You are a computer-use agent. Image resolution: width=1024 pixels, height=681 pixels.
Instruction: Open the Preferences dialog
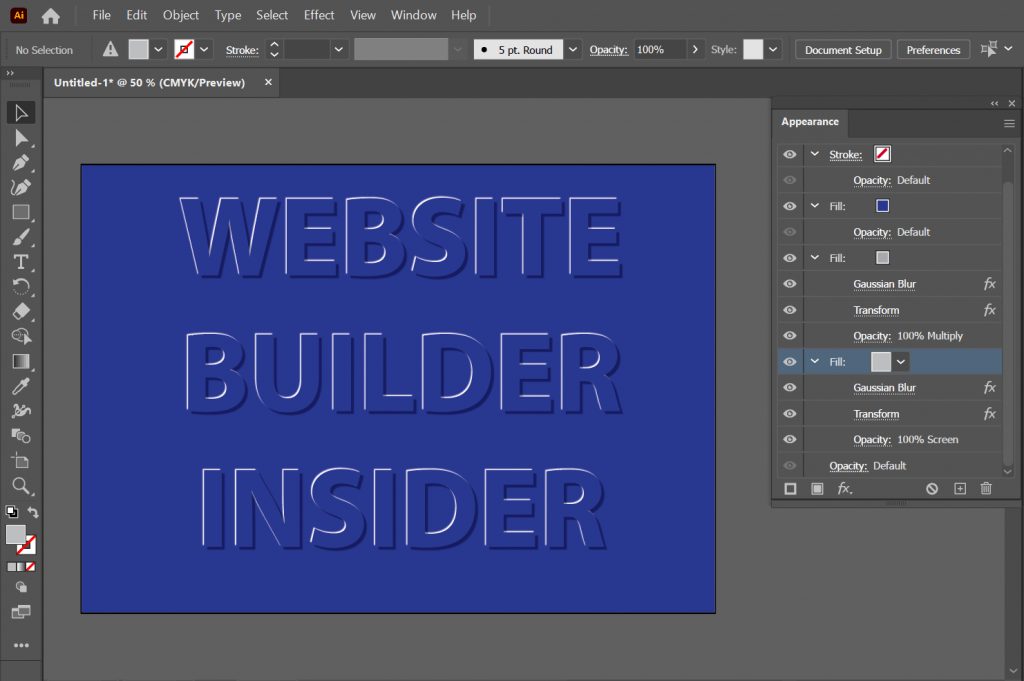coord(932,48)
